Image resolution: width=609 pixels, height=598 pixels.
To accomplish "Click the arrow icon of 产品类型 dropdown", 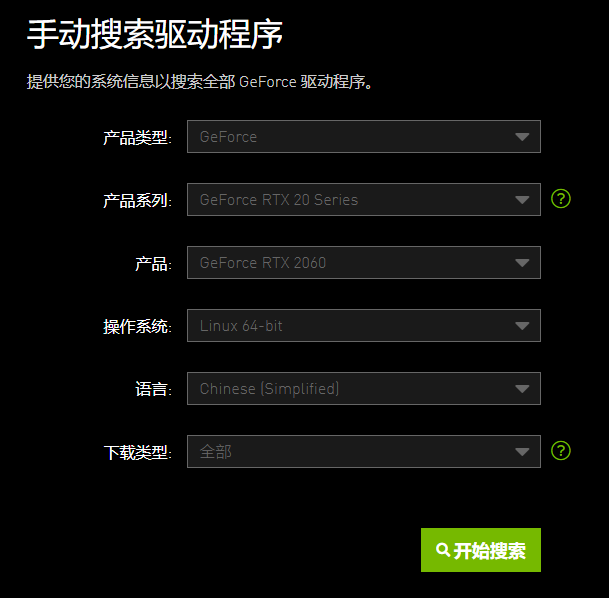I will click(522, 137).
